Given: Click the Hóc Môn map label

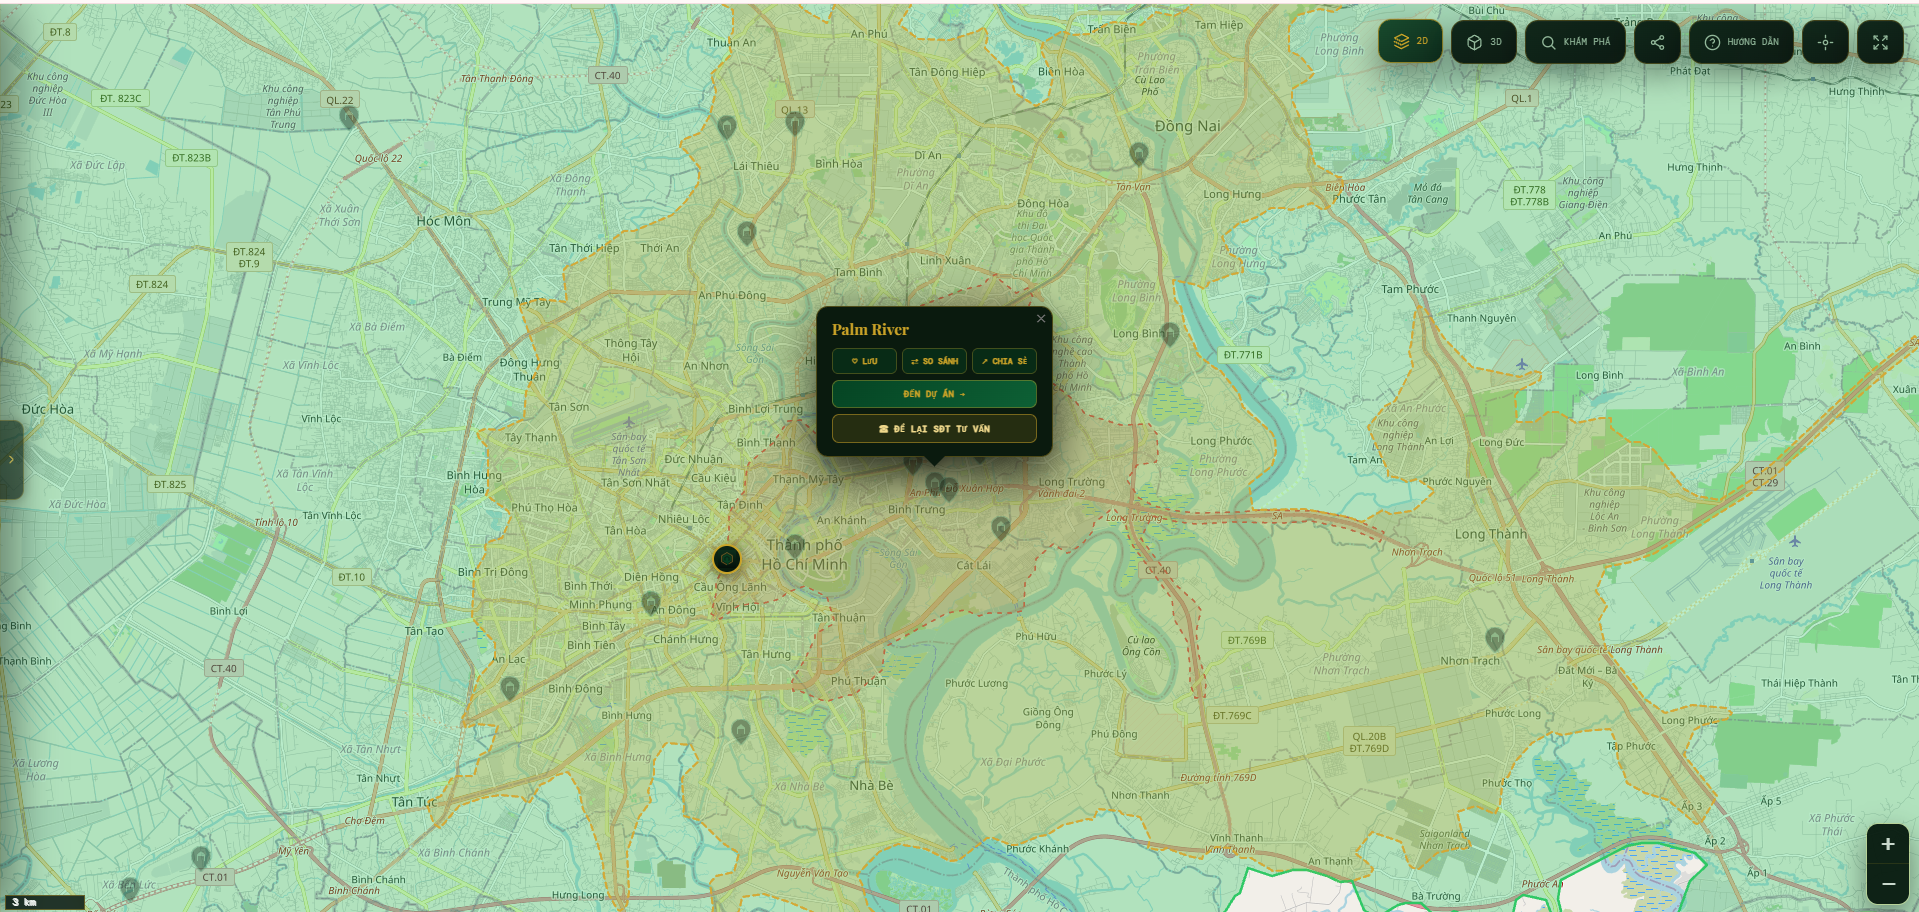Looking at the screenshot, I should [x=443, y=221].
